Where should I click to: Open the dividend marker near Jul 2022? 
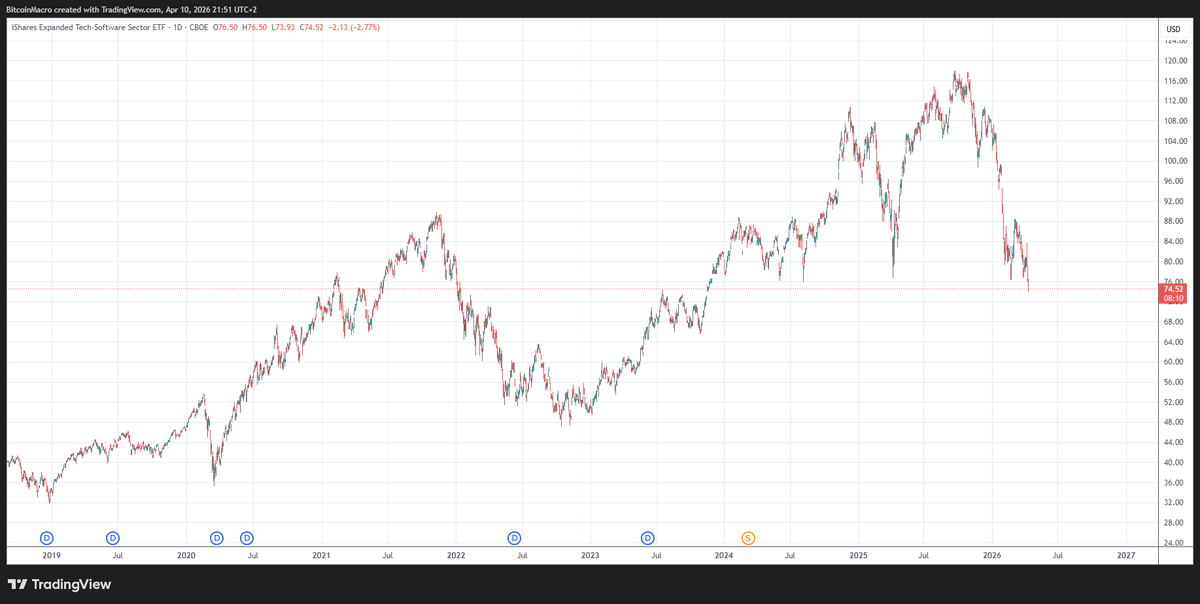click(x=515, y=538)
